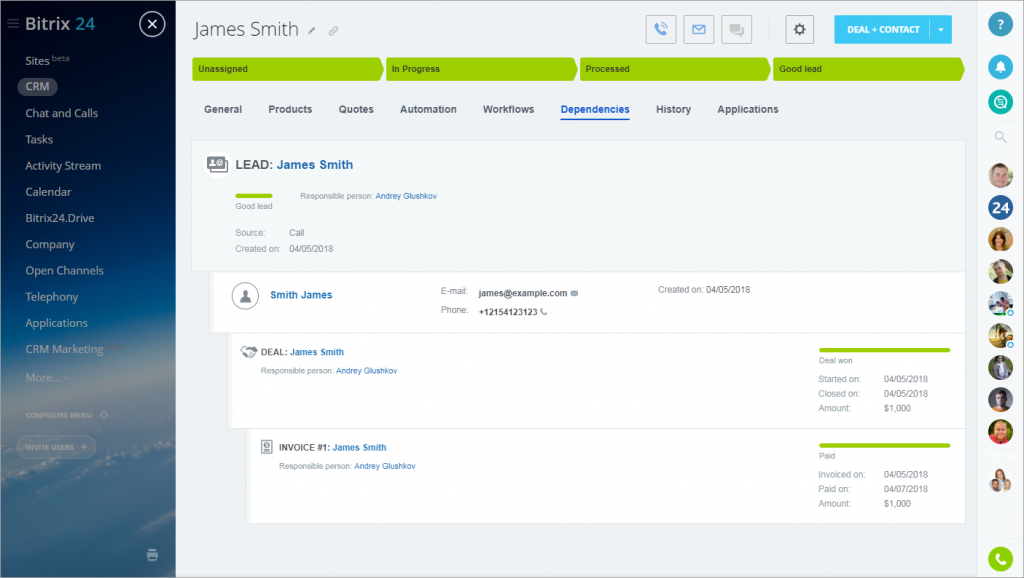
Task: Click the envelope icon beside james@example.com
Action: 574,293
